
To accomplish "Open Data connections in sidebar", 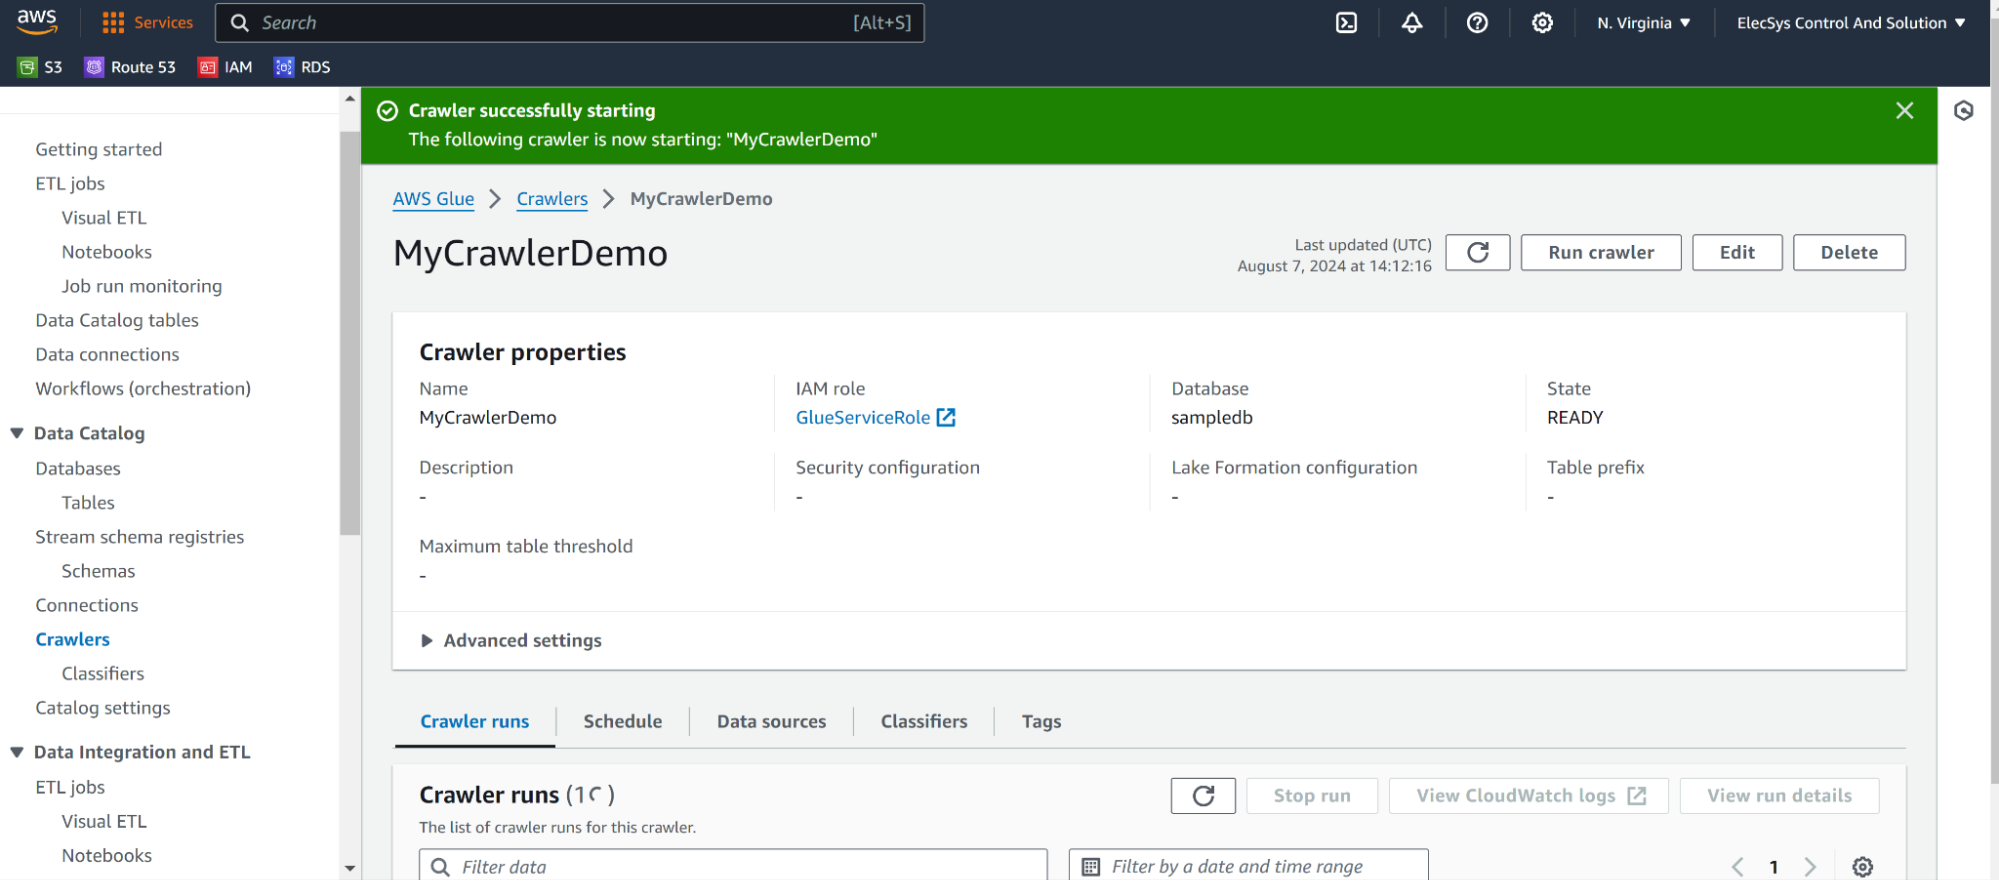I will [108, 354].
